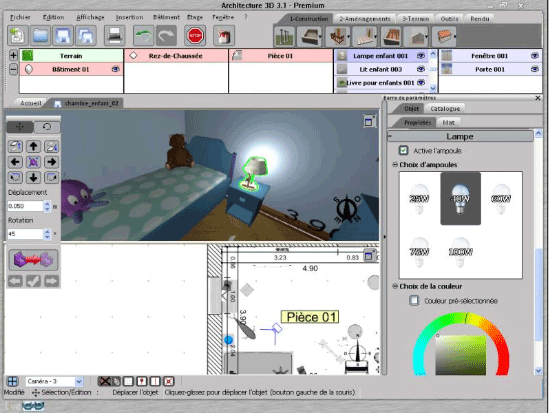
Task: Collapse the Choix d'ampoules section
Action: point(395,164)
